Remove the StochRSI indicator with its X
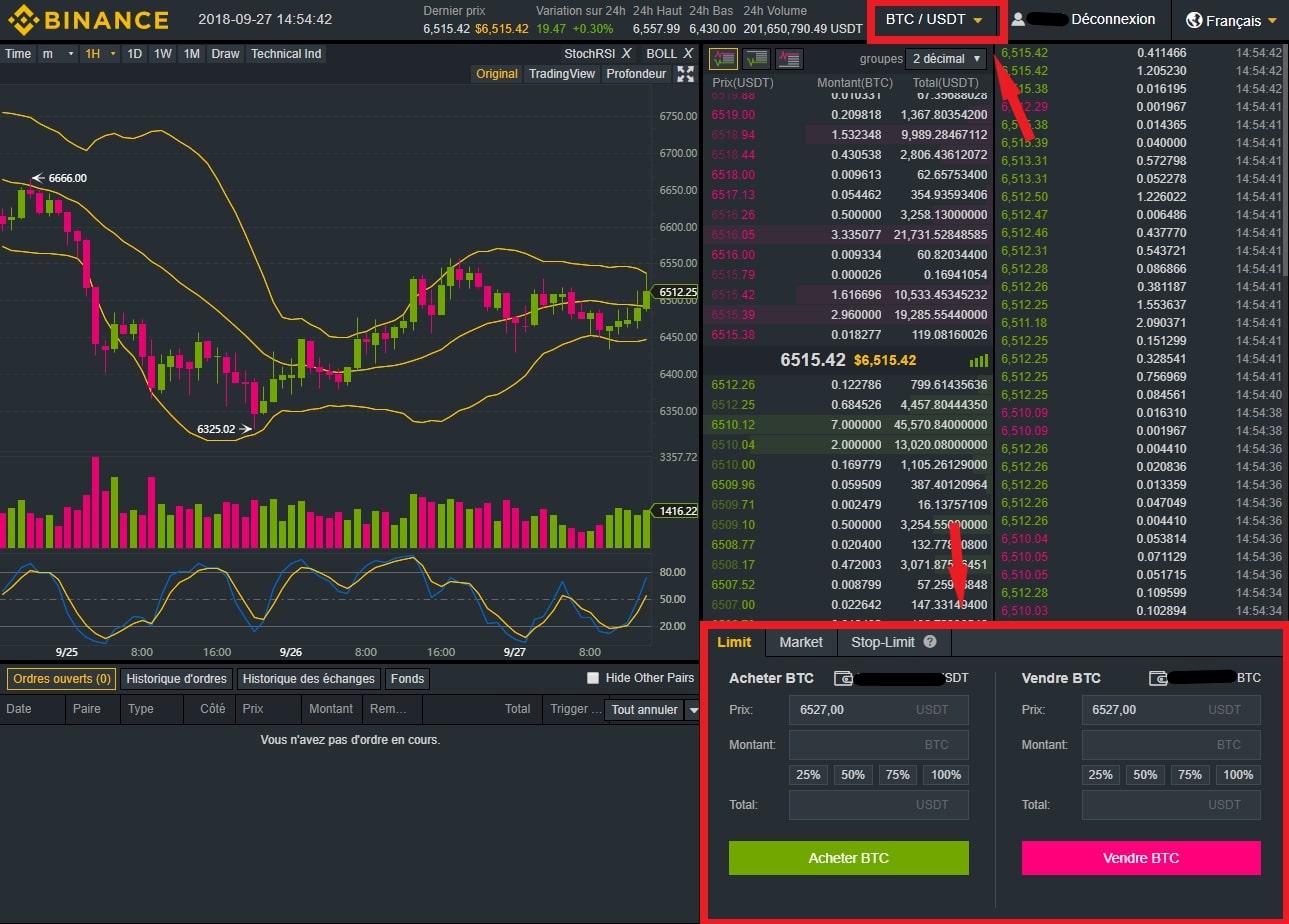The width and height of the screenshot is (1289, 924). [626, 53]
